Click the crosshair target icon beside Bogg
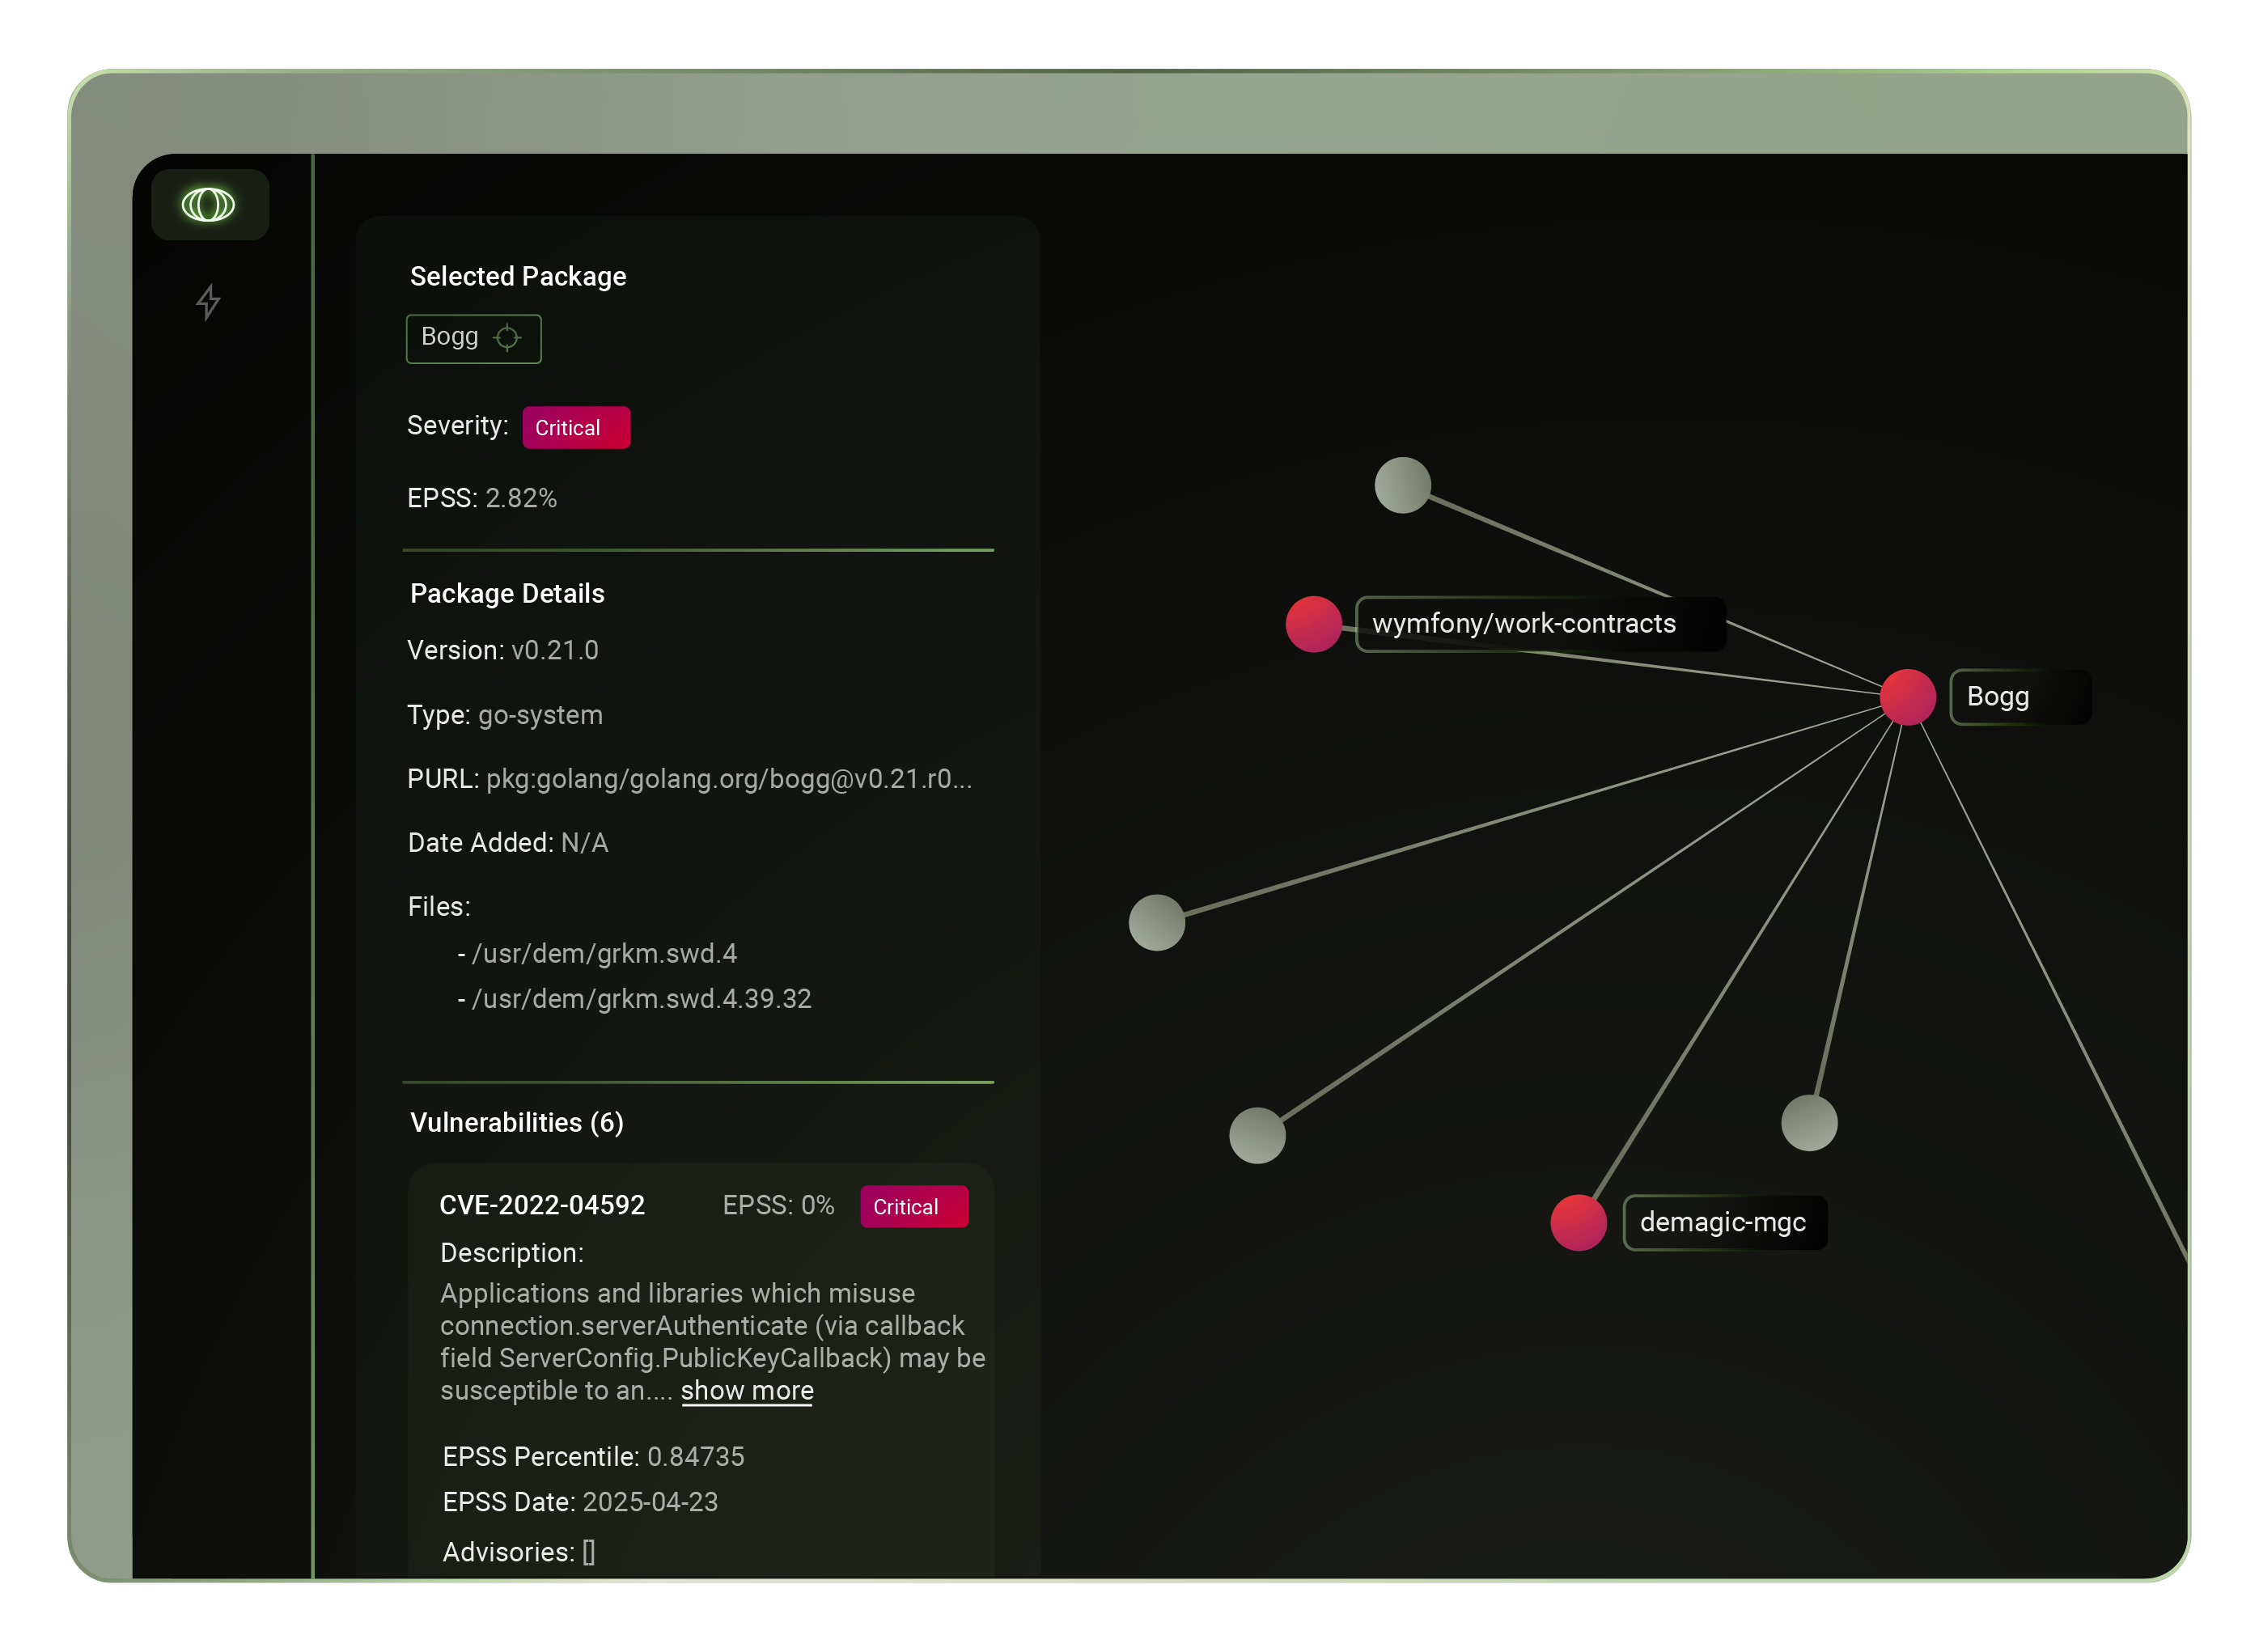 (x=508, y=338)
